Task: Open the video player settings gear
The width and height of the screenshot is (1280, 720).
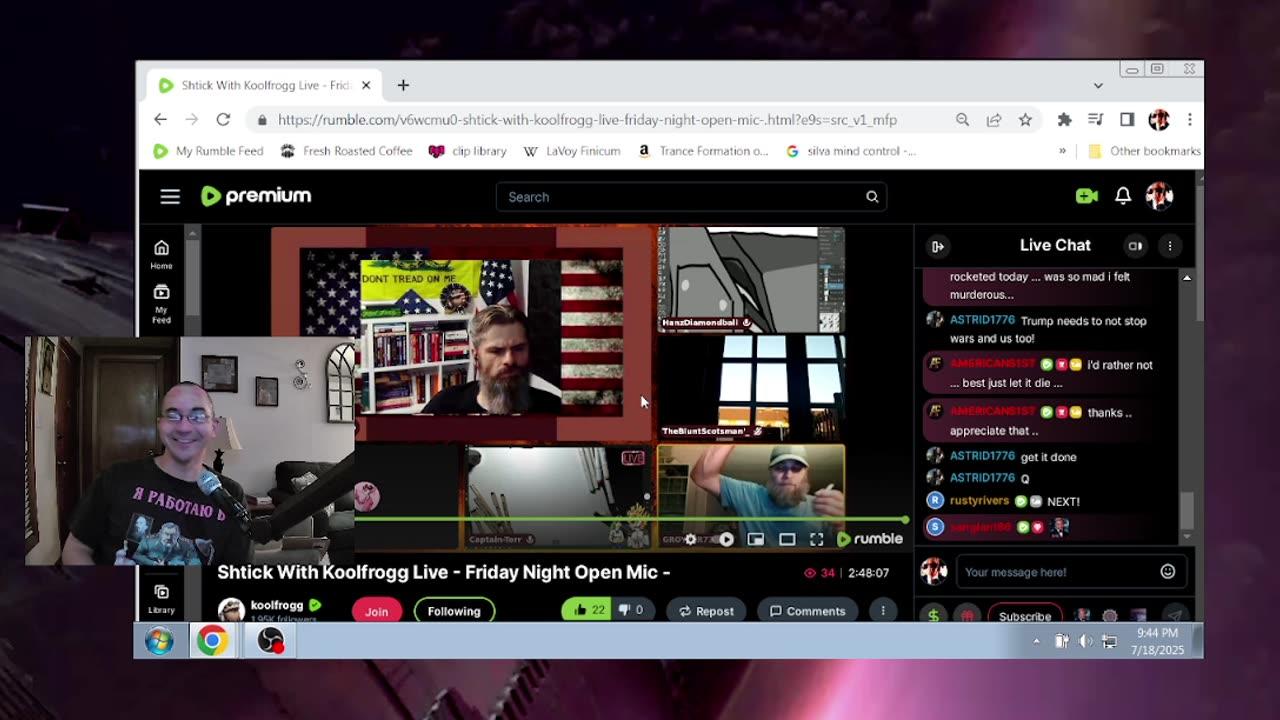Action: (x=690, y=539)
